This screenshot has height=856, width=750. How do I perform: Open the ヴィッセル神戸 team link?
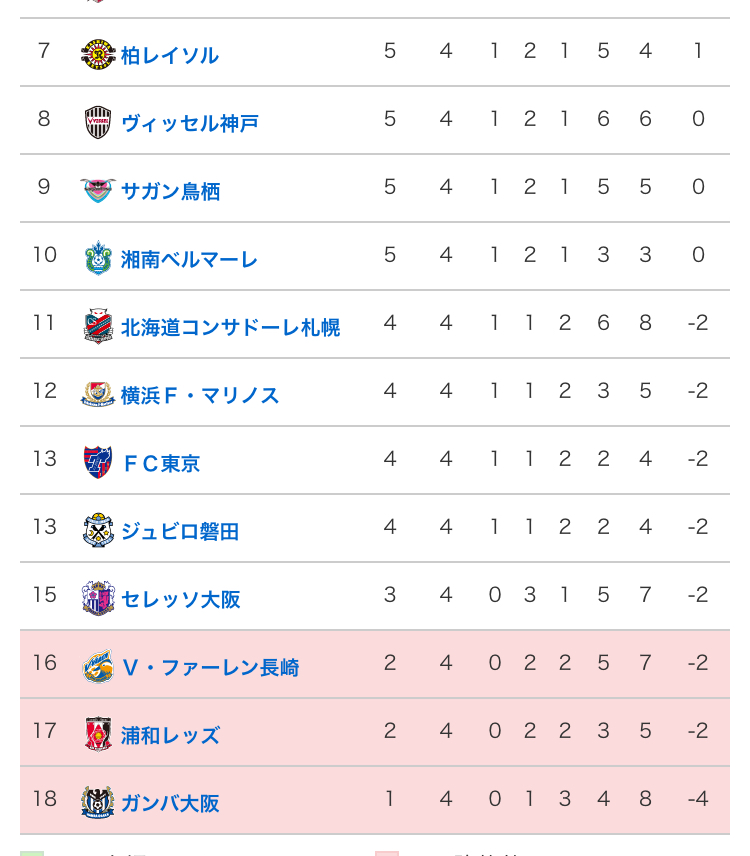[190, 123]
